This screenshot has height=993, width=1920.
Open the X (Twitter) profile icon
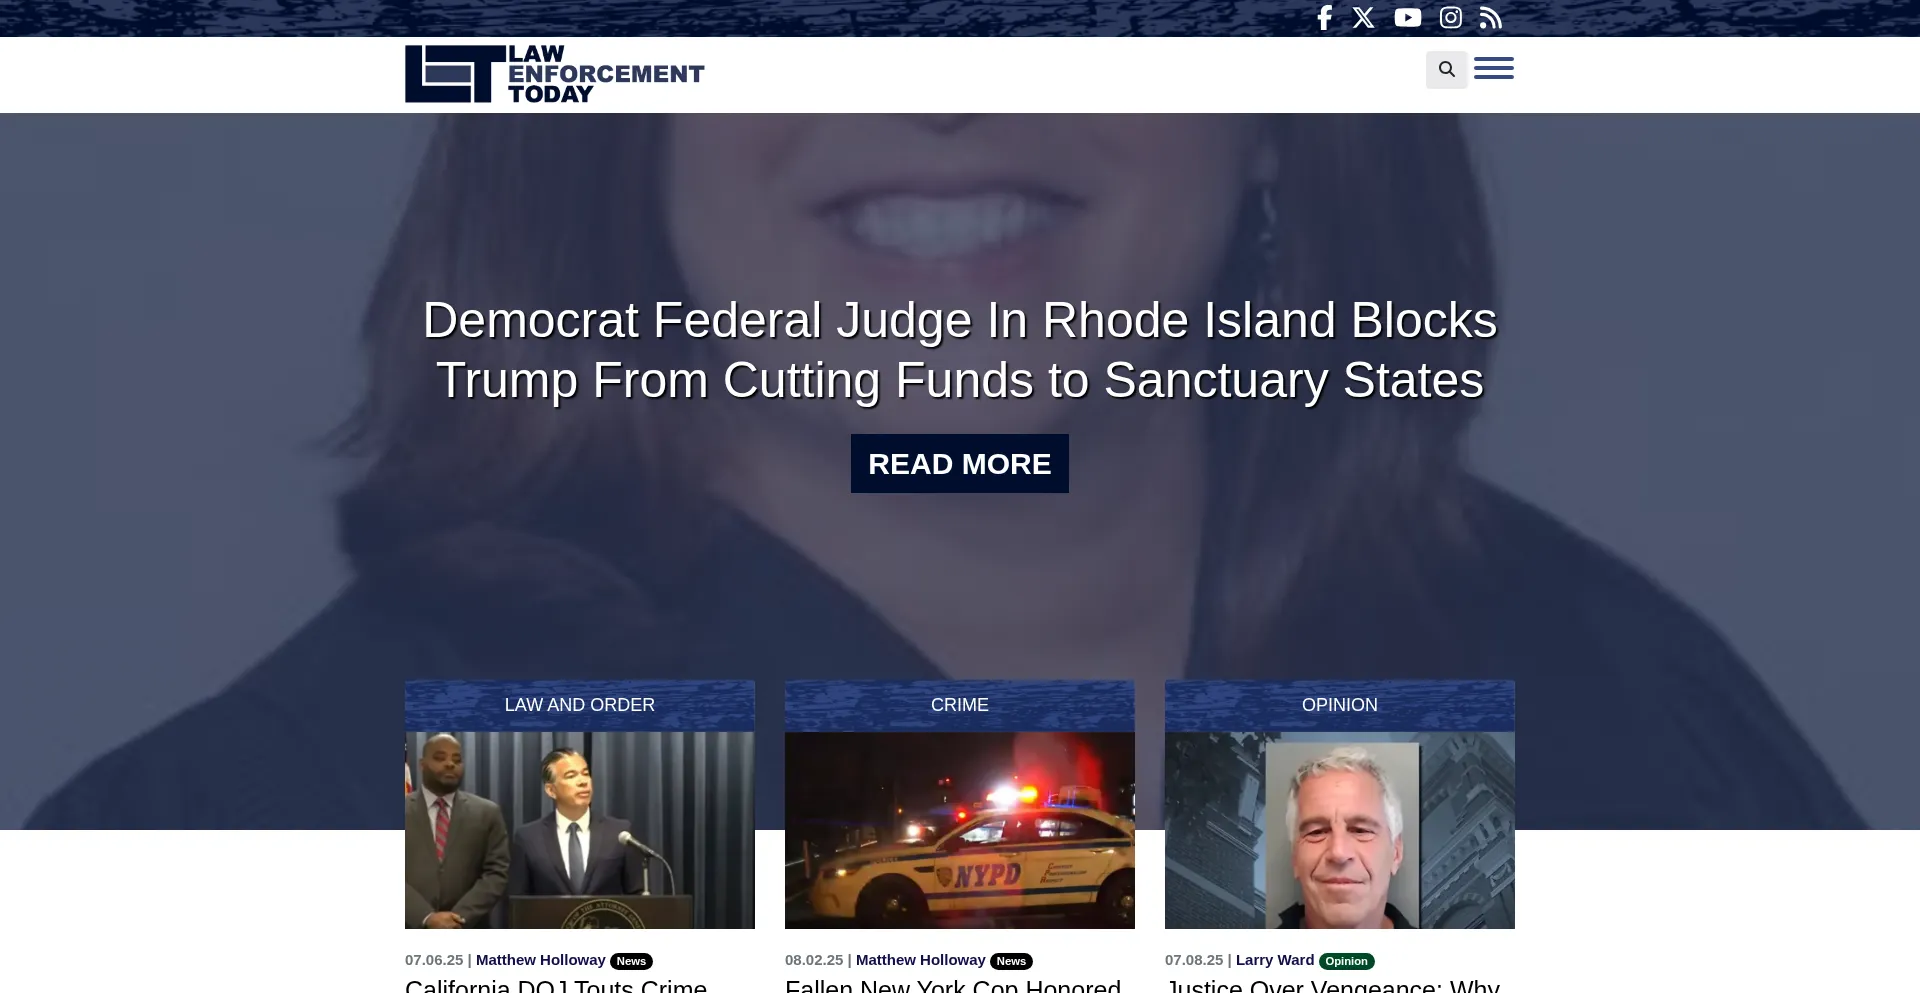coord(1364,18)
